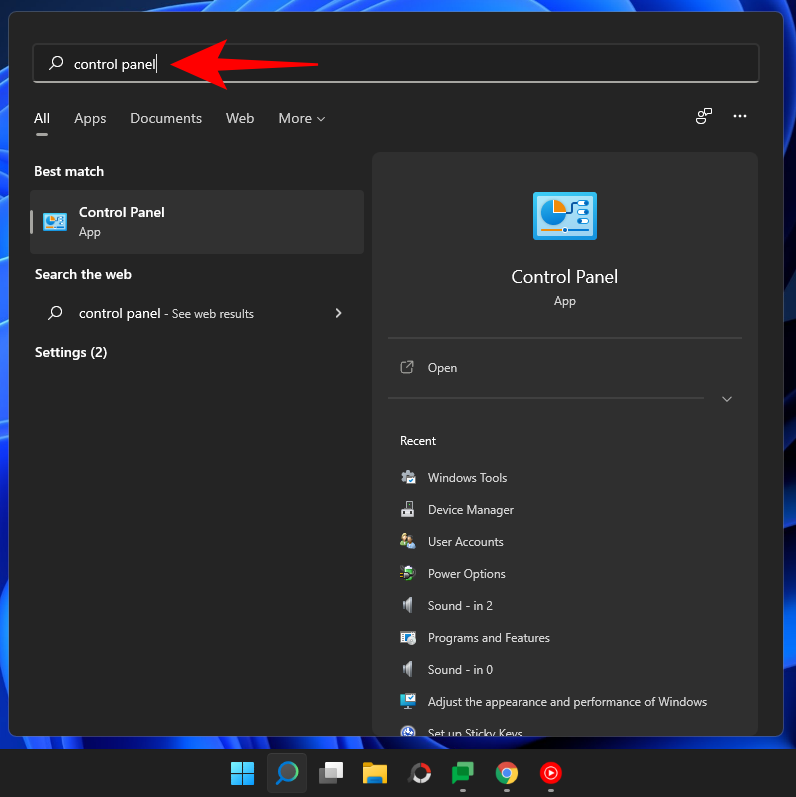This screenshot has width=796, height=797.
Task: Open the three-dot more options menu
Action: point(740,117)
